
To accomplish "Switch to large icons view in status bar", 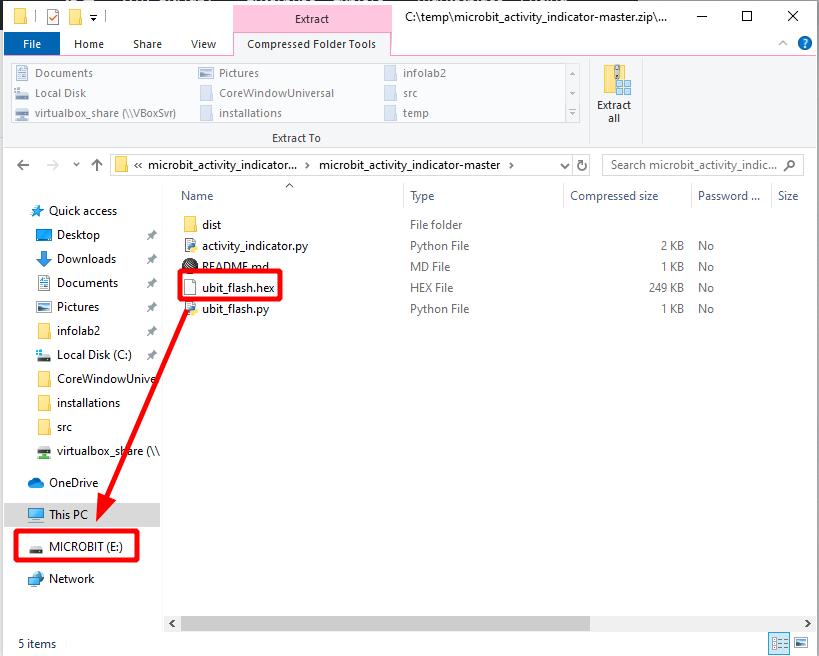I will [x=801, y=643].
